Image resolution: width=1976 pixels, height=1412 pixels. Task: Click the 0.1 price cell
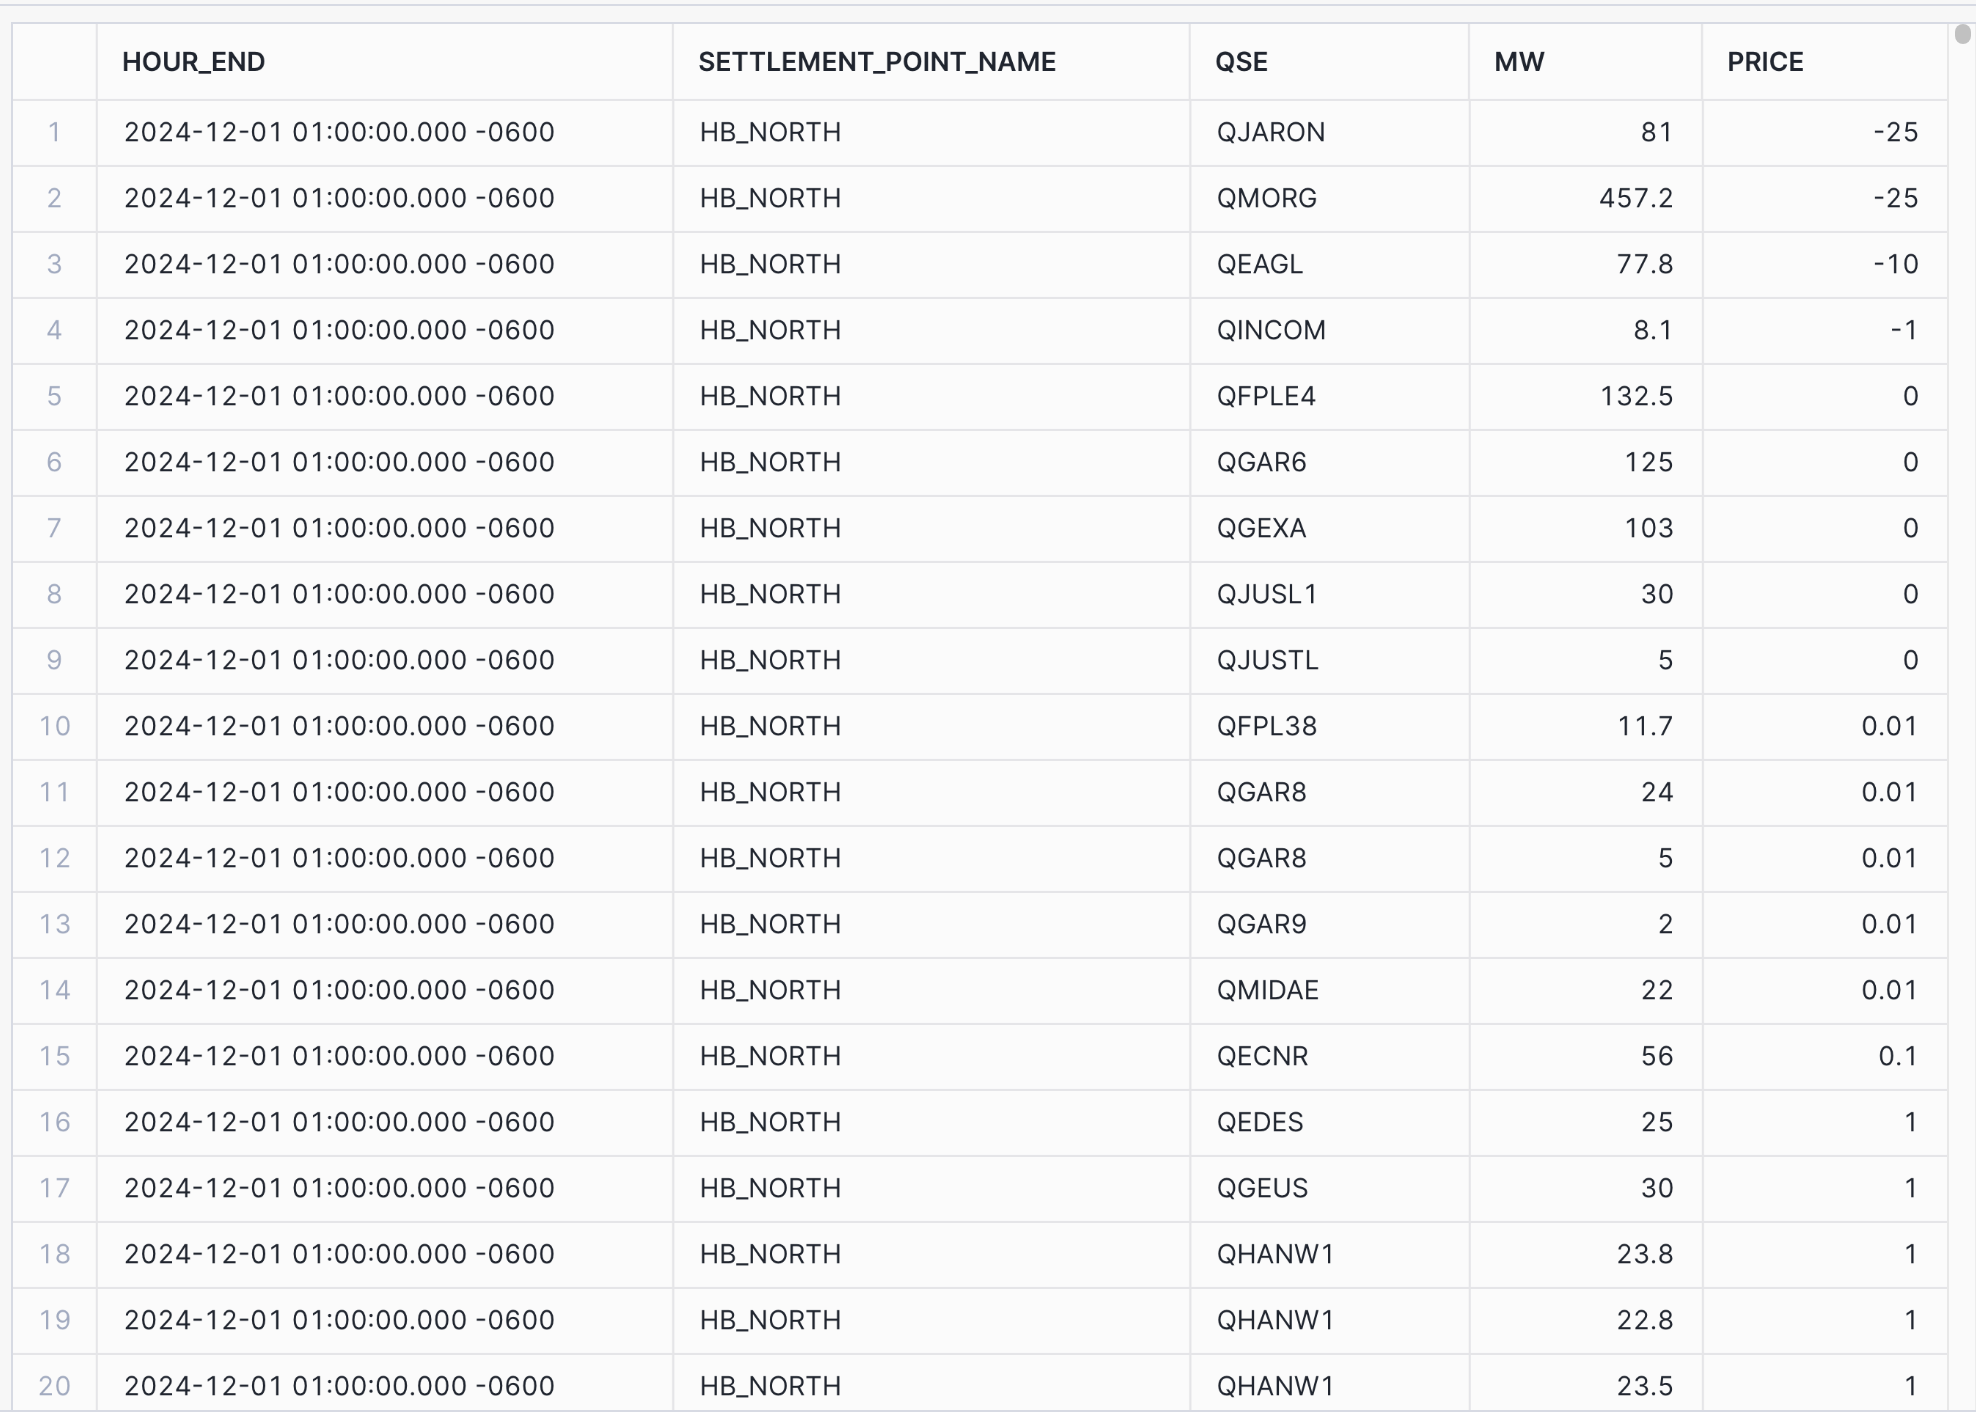[1897, 1056]
